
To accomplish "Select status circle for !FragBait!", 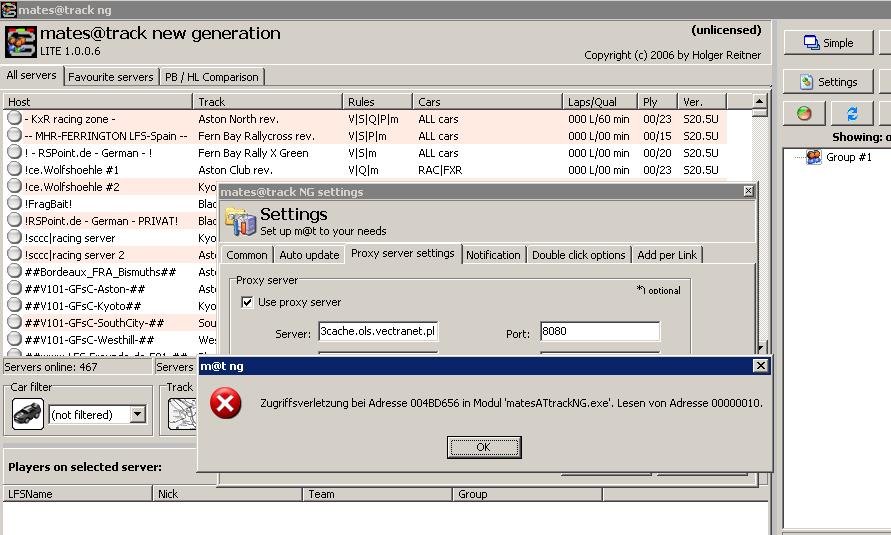I will 14,203.
